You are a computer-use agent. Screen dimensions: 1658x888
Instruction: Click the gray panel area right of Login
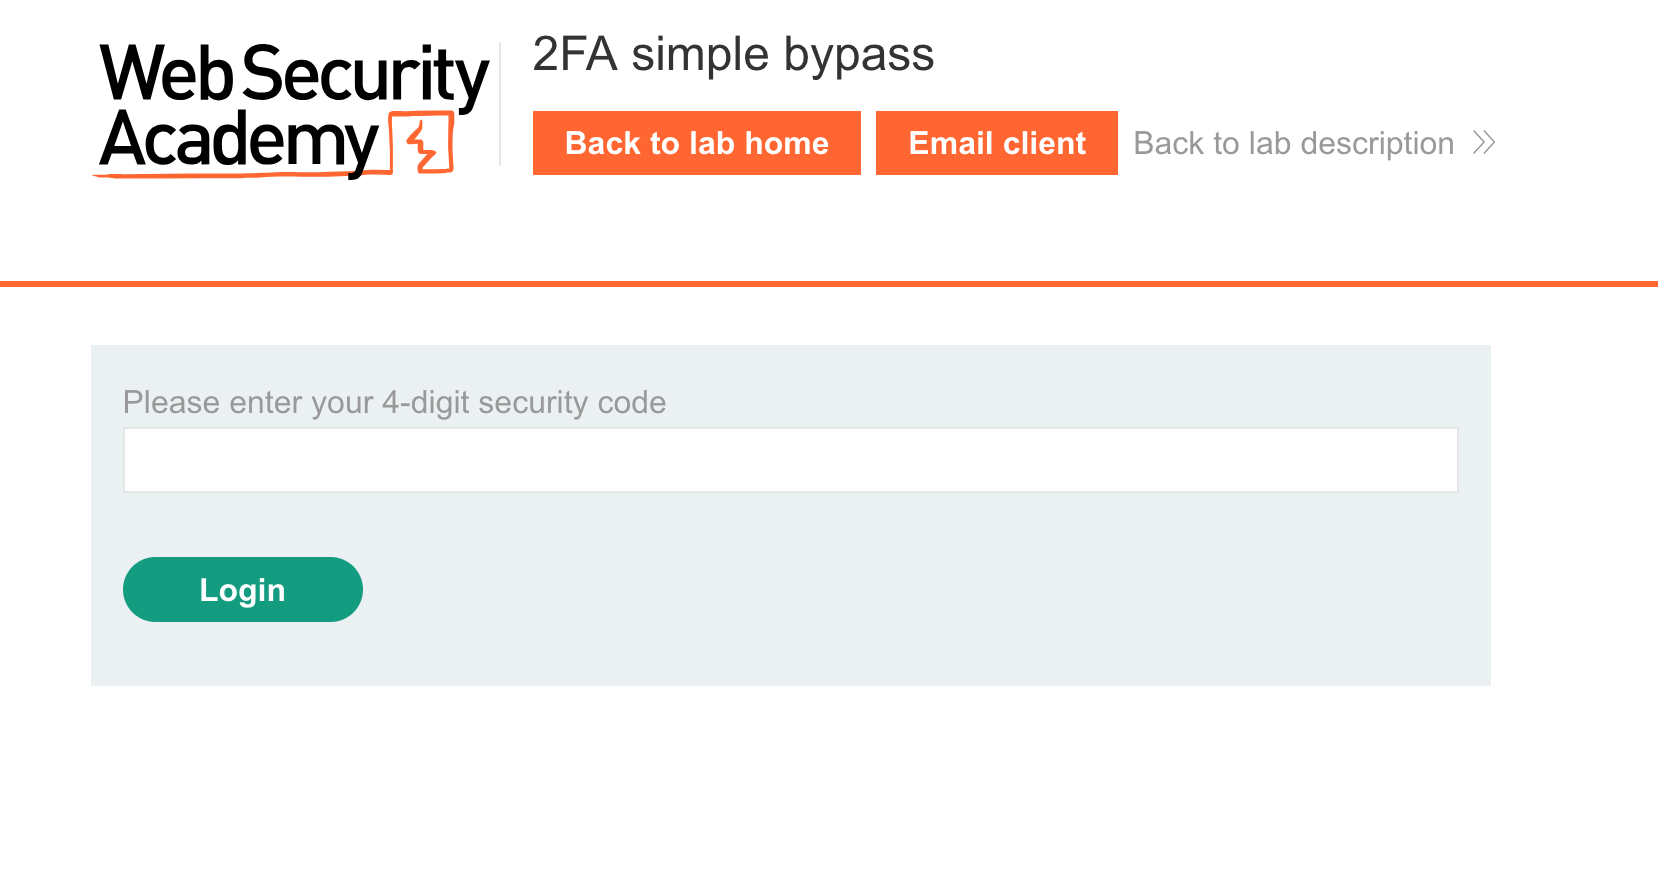tap(900, 590)
